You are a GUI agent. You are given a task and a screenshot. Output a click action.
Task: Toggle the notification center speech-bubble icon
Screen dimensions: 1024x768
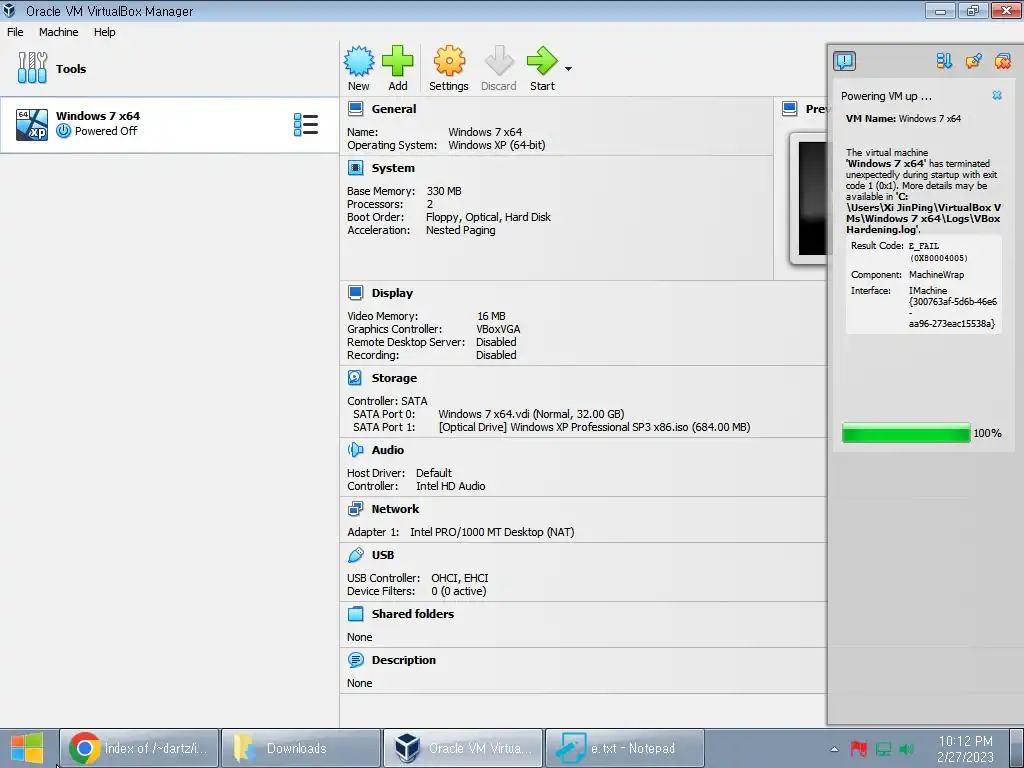click(x=844, y=61)
